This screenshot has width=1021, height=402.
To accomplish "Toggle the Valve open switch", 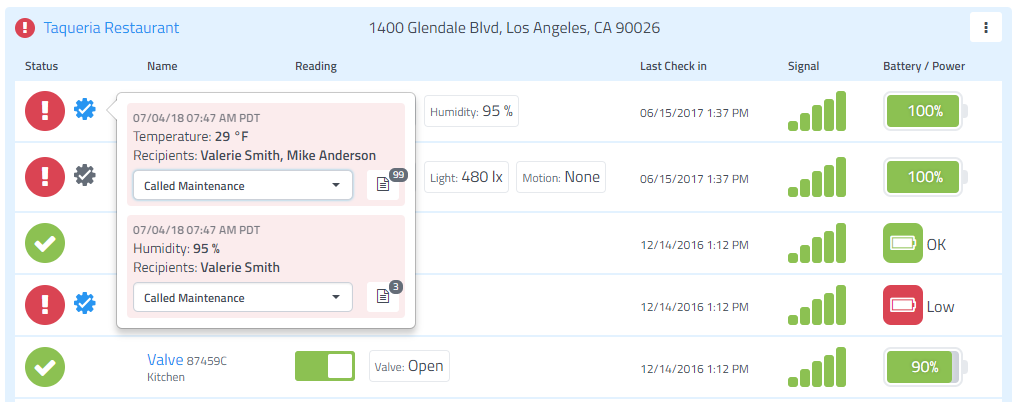I will pos(325,366).
